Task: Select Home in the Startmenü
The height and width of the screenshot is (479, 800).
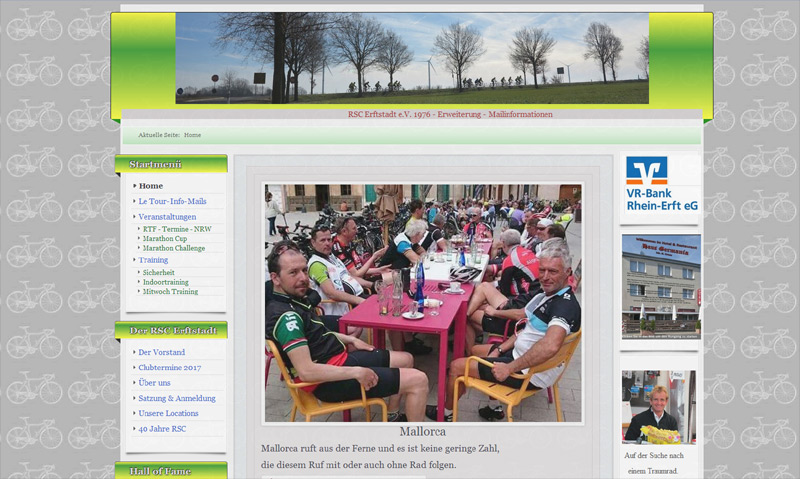Action: tap(151, 186)
